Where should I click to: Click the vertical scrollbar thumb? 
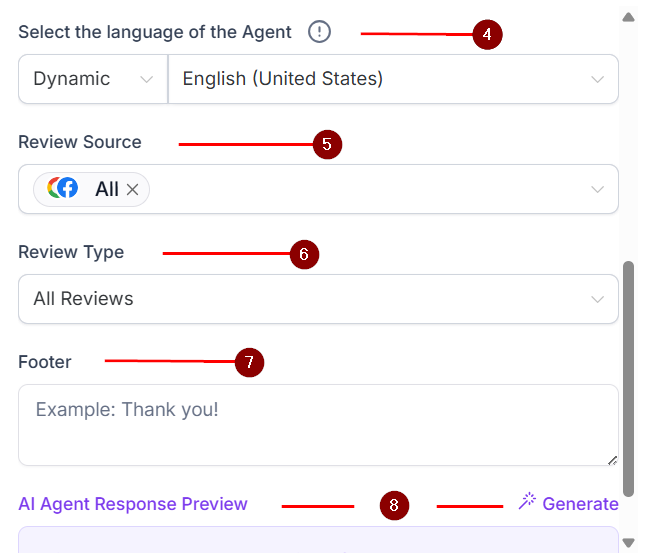click(628, 378)
